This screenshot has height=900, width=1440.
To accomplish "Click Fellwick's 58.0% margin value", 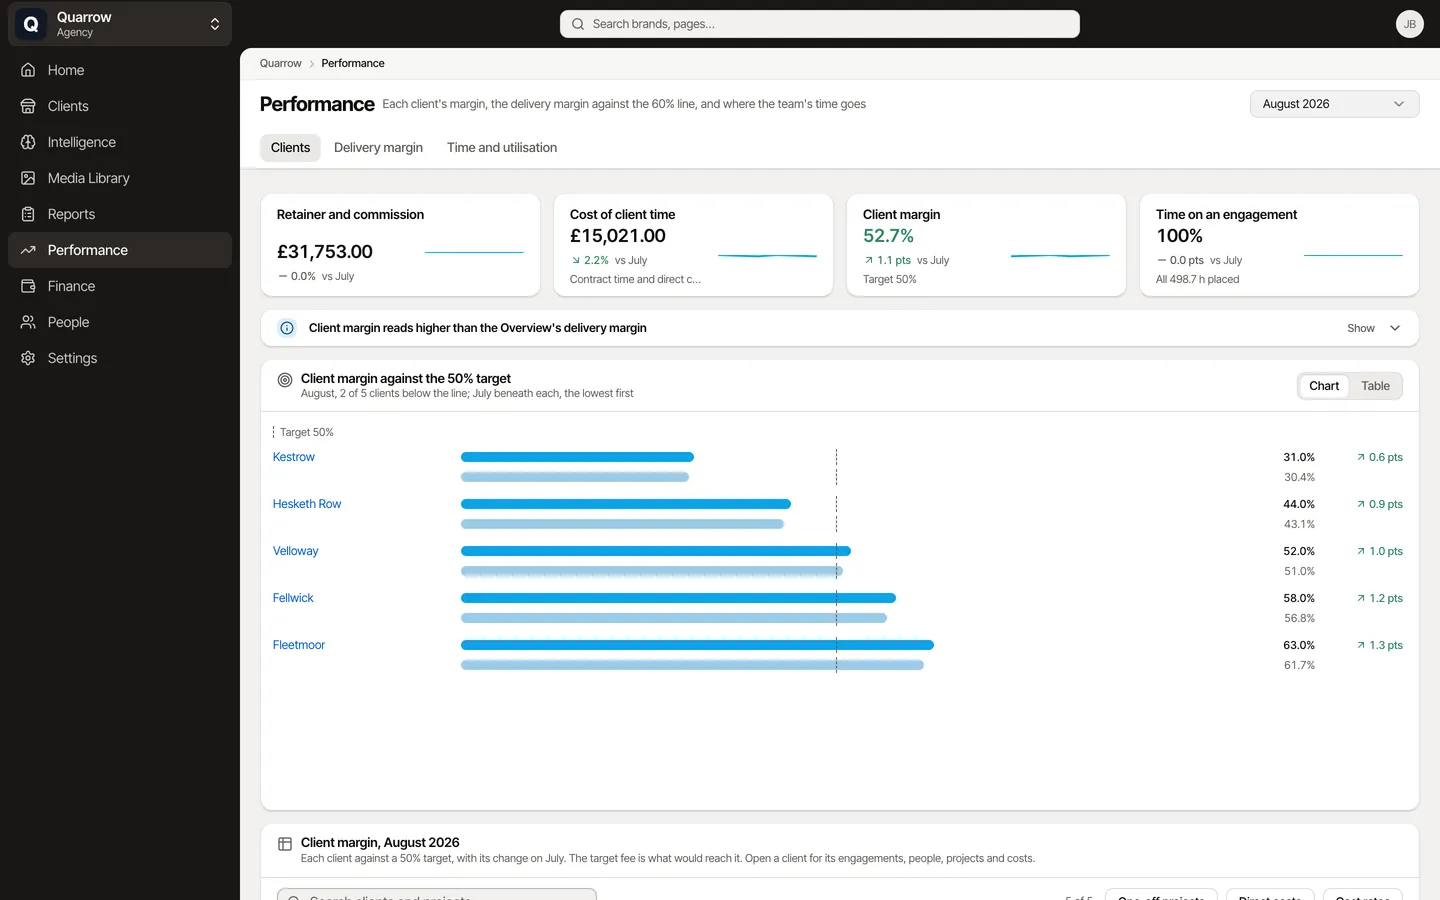I will [x=1299, y=598].
